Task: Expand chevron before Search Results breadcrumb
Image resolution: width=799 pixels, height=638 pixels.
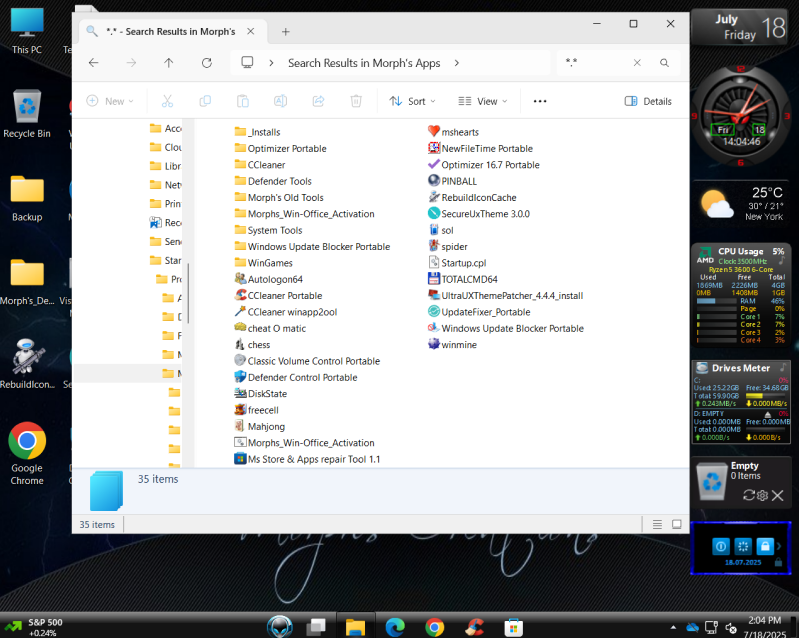Action: (272, 63)
